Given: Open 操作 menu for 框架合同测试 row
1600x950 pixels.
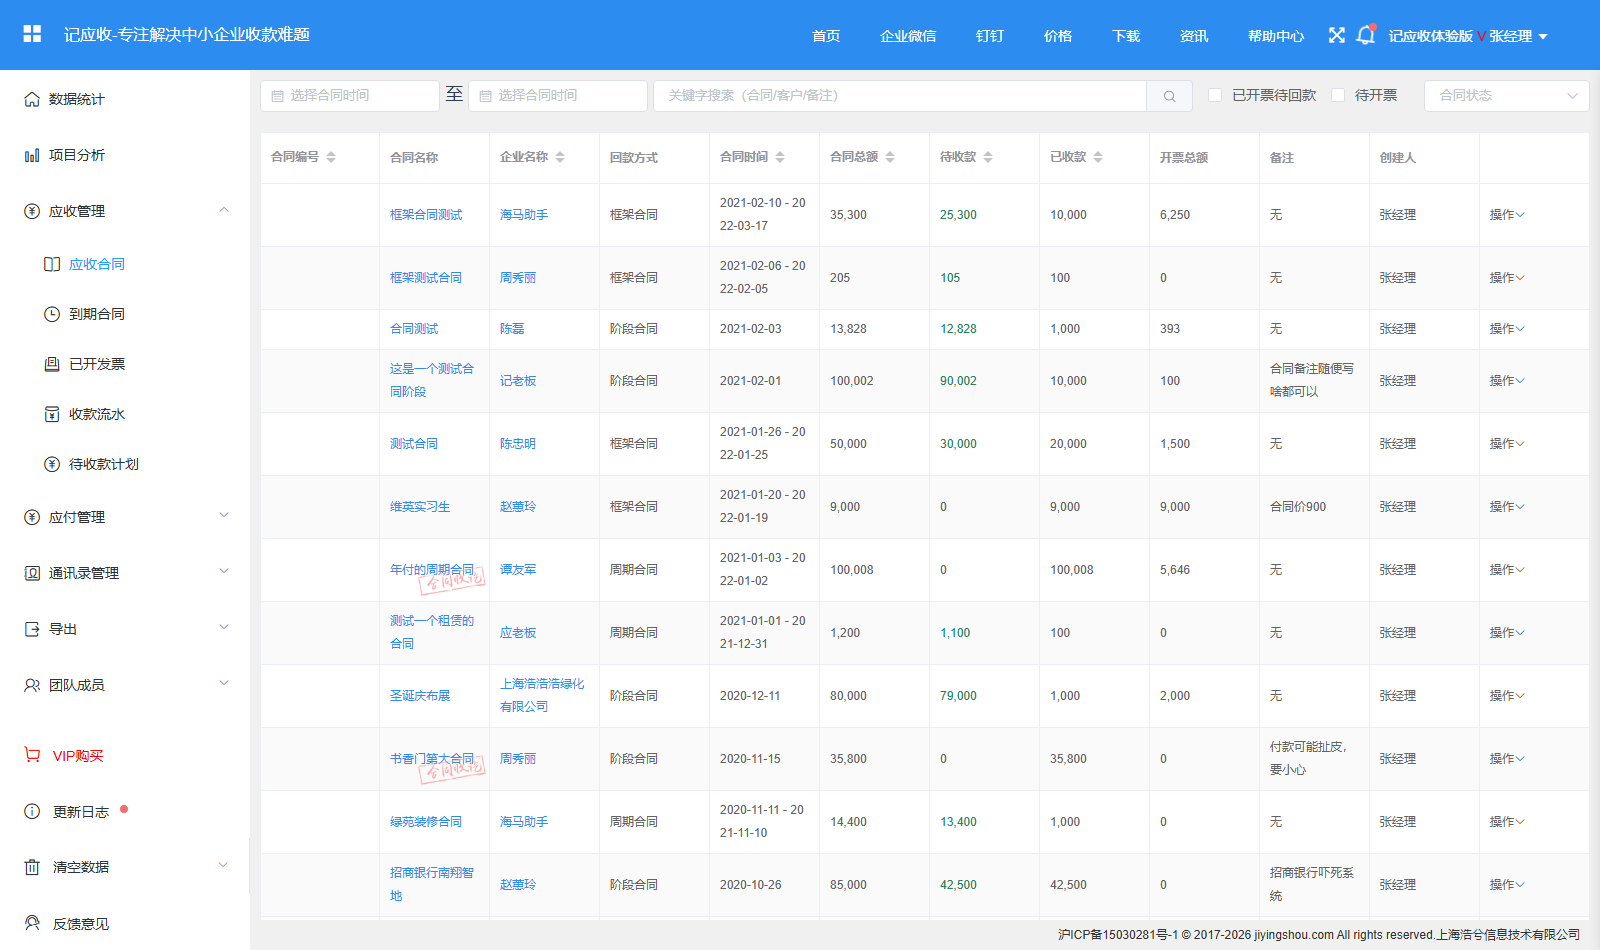Looking at the screenshot, I should point(1507,215).
